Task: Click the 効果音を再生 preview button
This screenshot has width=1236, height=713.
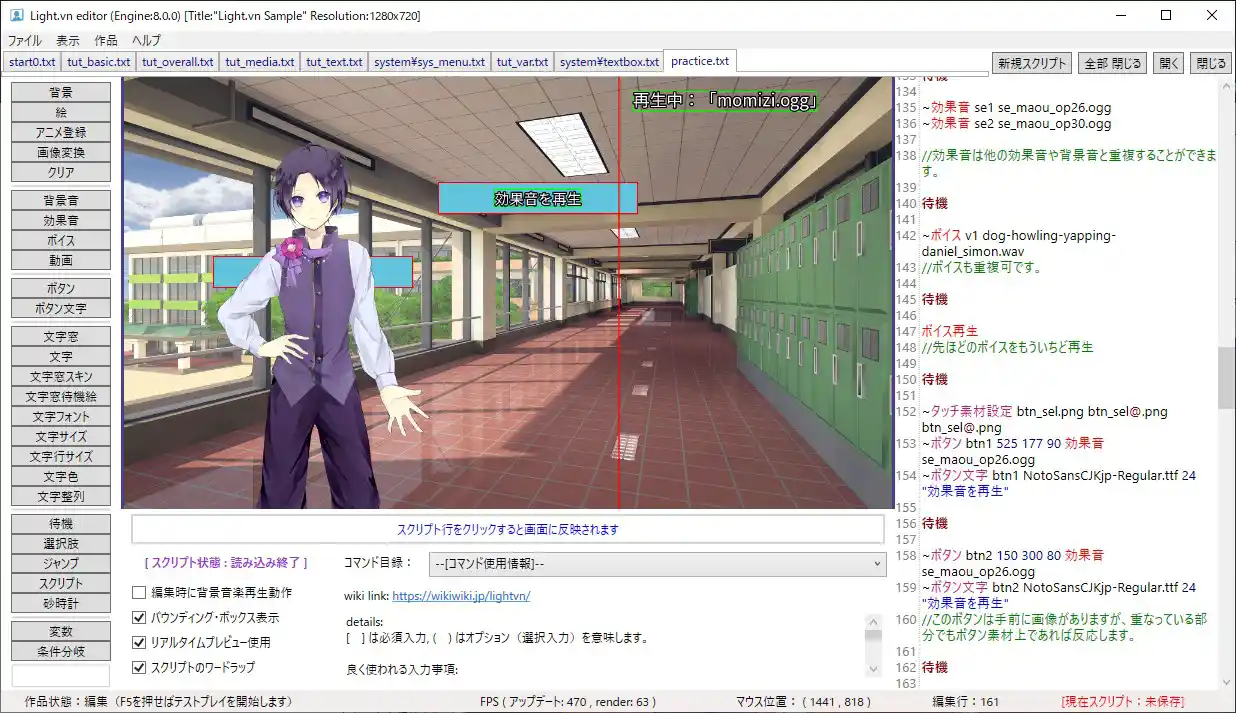Action: tap(538, 199)
